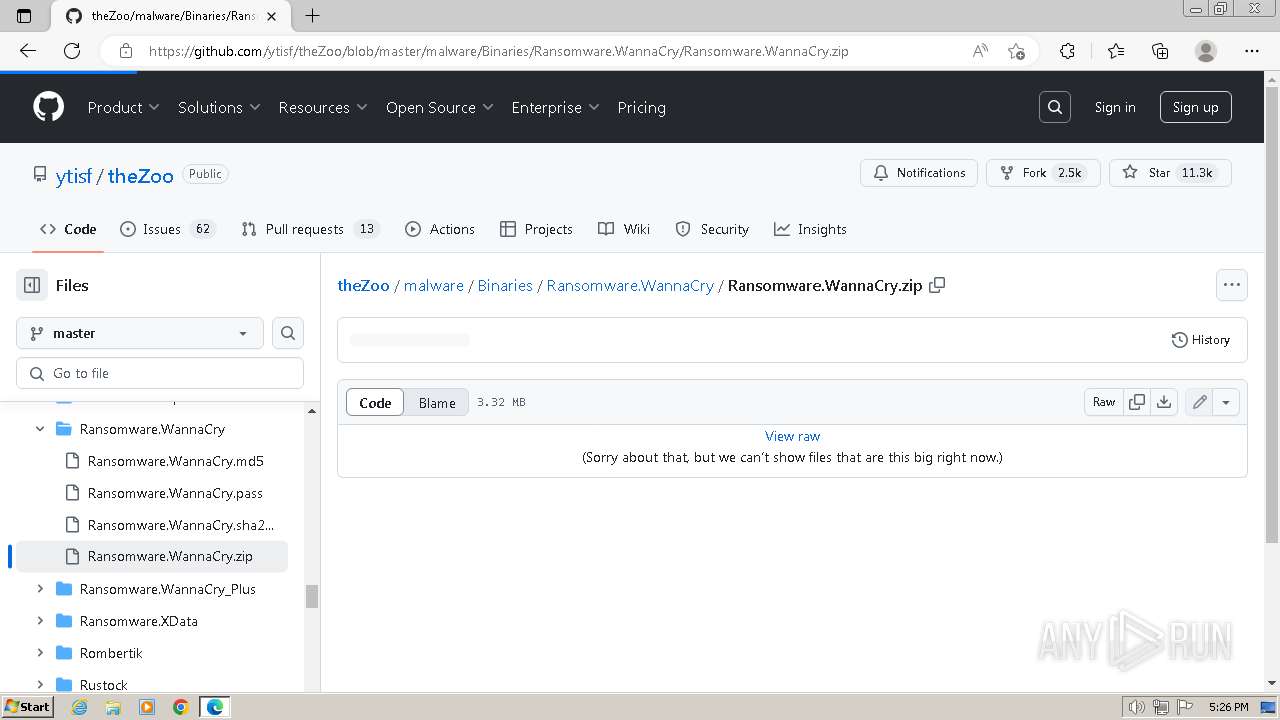Image resolution: width=1280 pixels, height=720 pixels.
Task: Star the theZoo repository
Action: [1170, 173]
